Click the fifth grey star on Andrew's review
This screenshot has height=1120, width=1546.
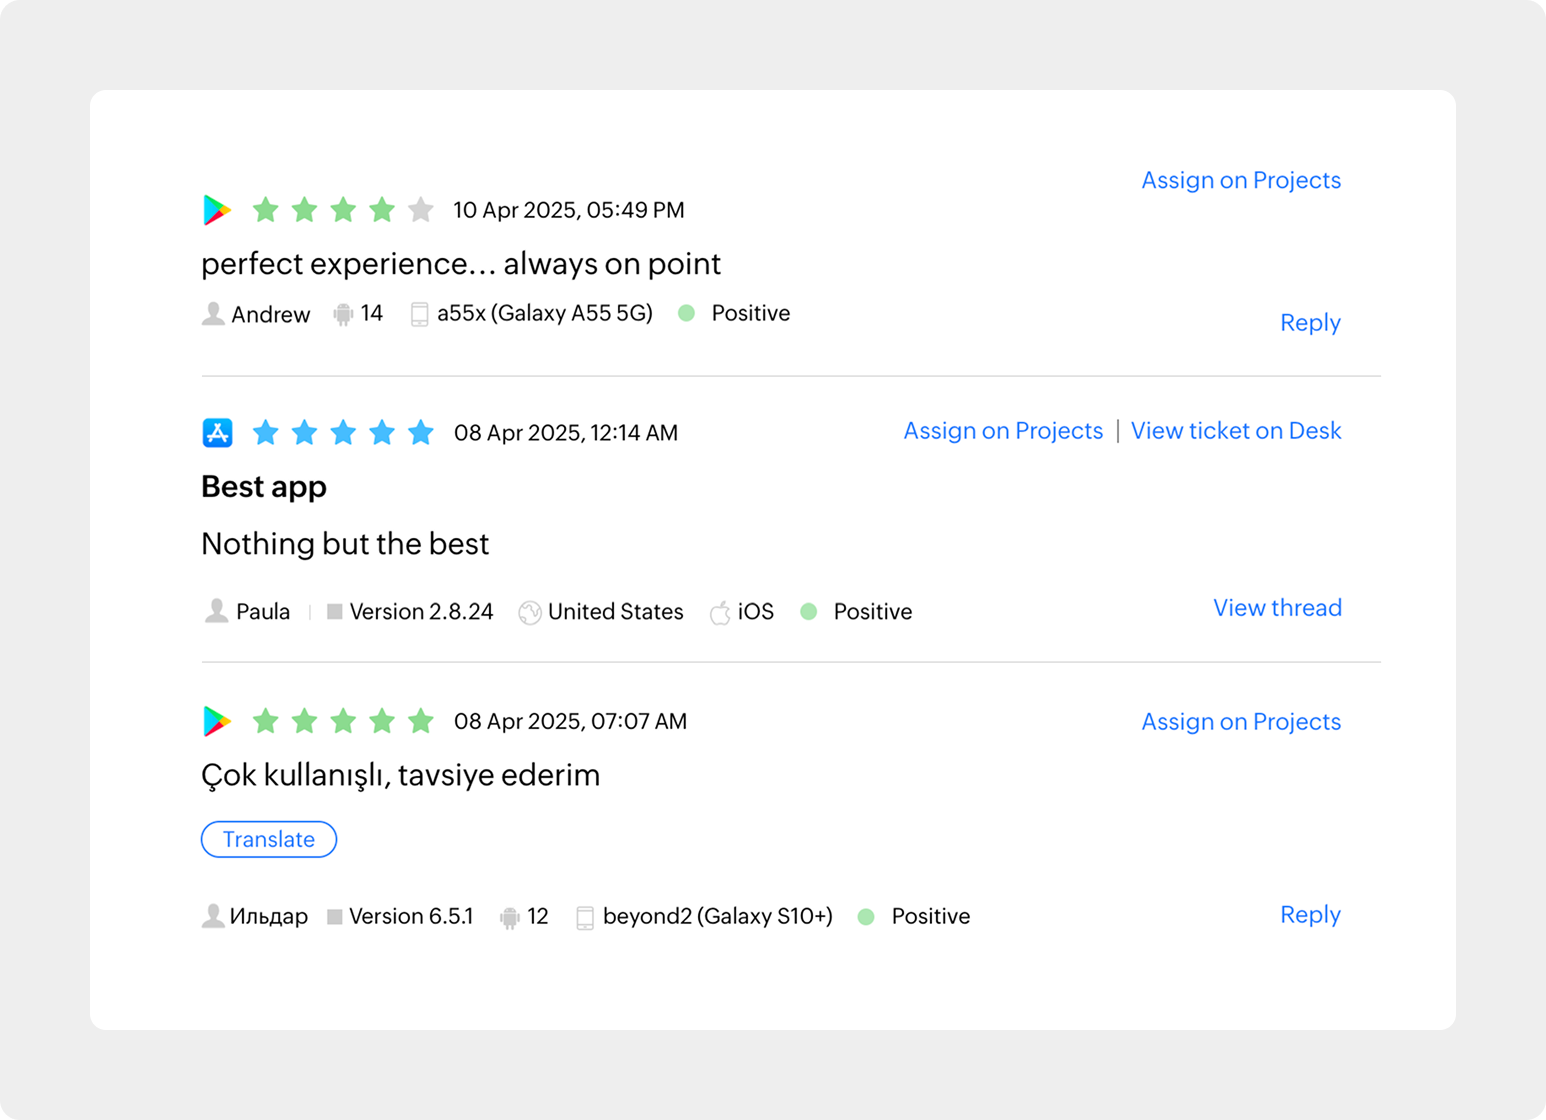point(421,210)
